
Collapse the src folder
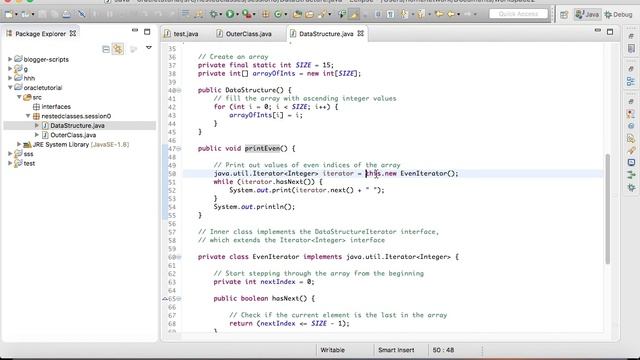coord(19,97)
